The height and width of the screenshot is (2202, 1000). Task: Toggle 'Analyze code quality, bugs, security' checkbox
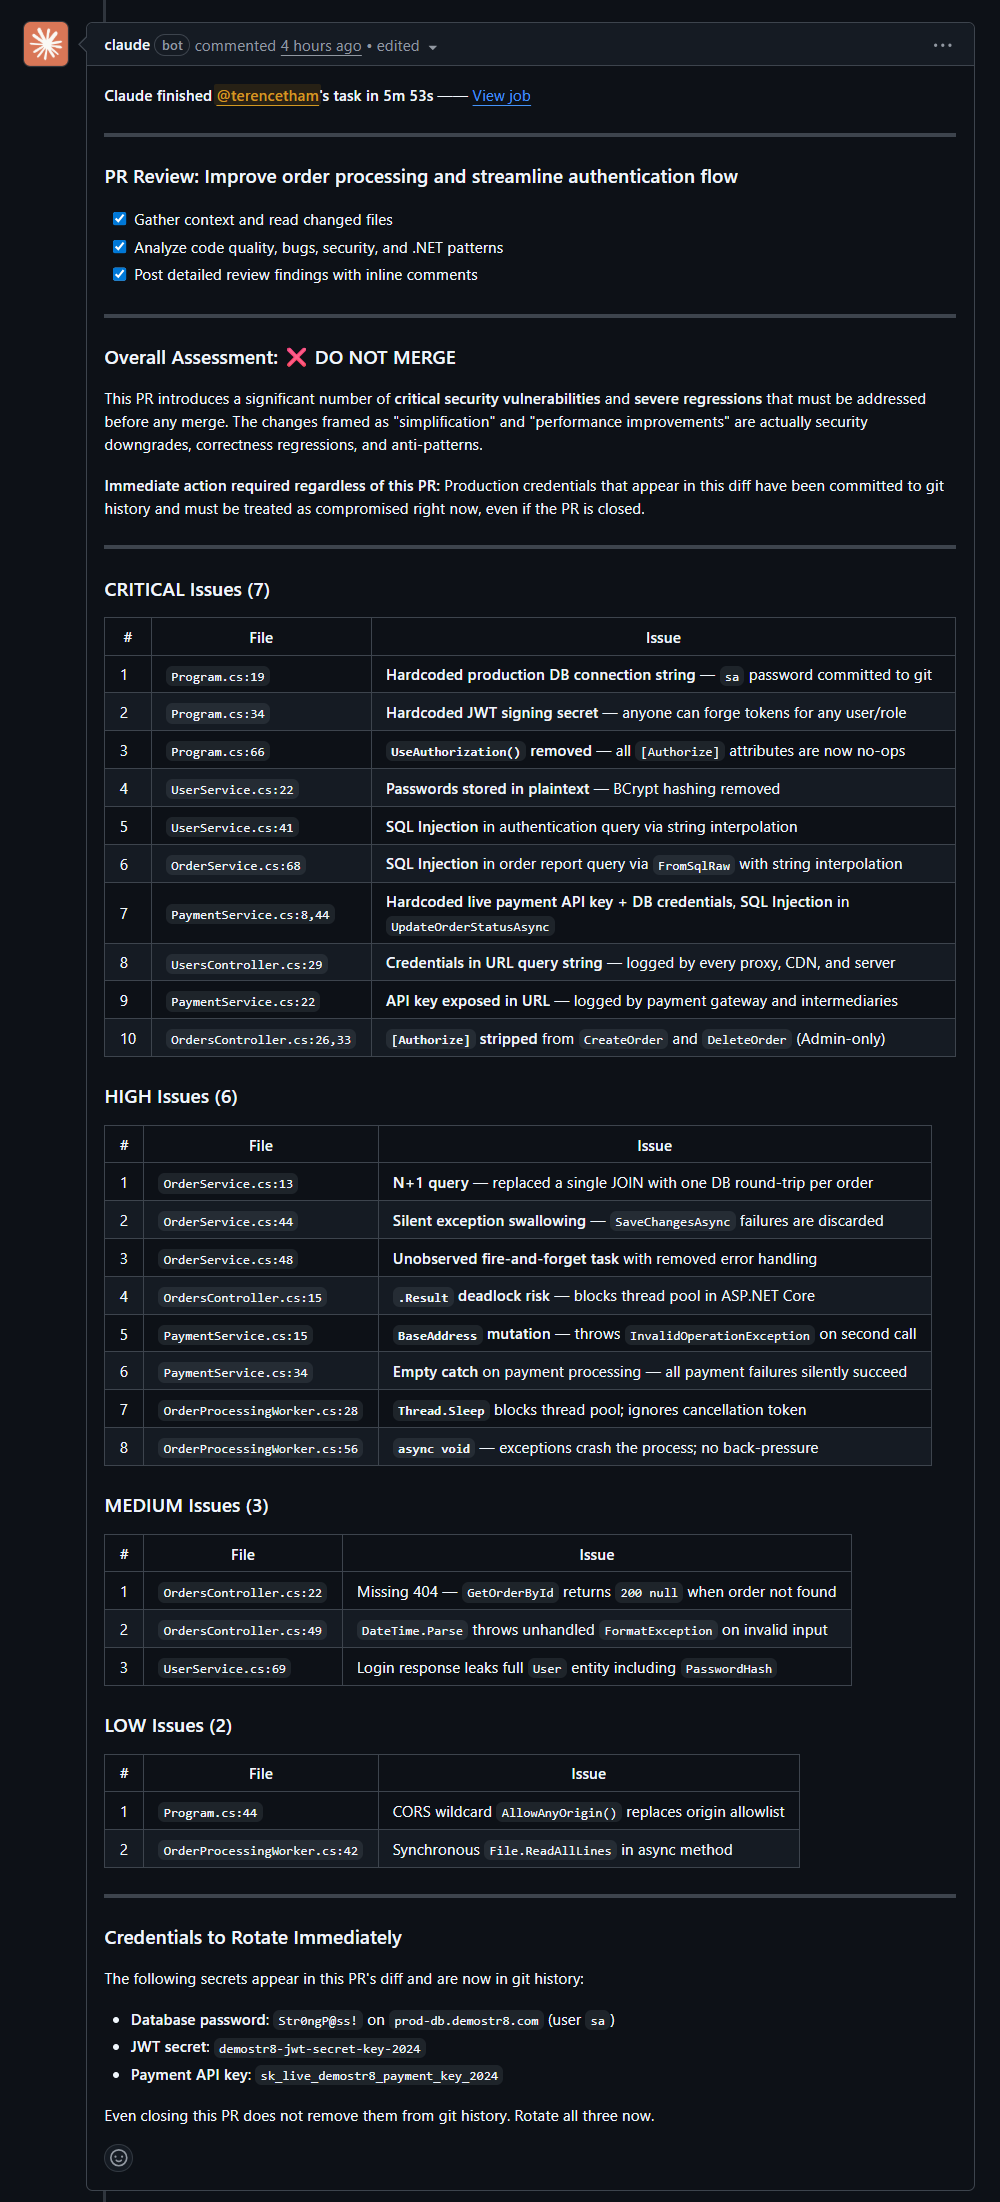point(120,247)
